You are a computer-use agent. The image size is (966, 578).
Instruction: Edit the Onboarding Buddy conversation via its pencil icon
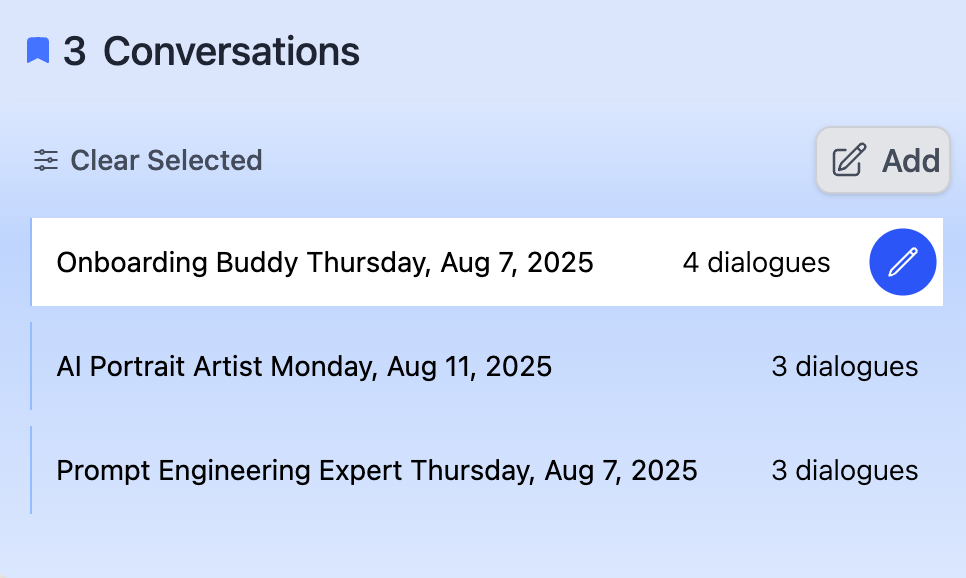[x=902, y=262]
